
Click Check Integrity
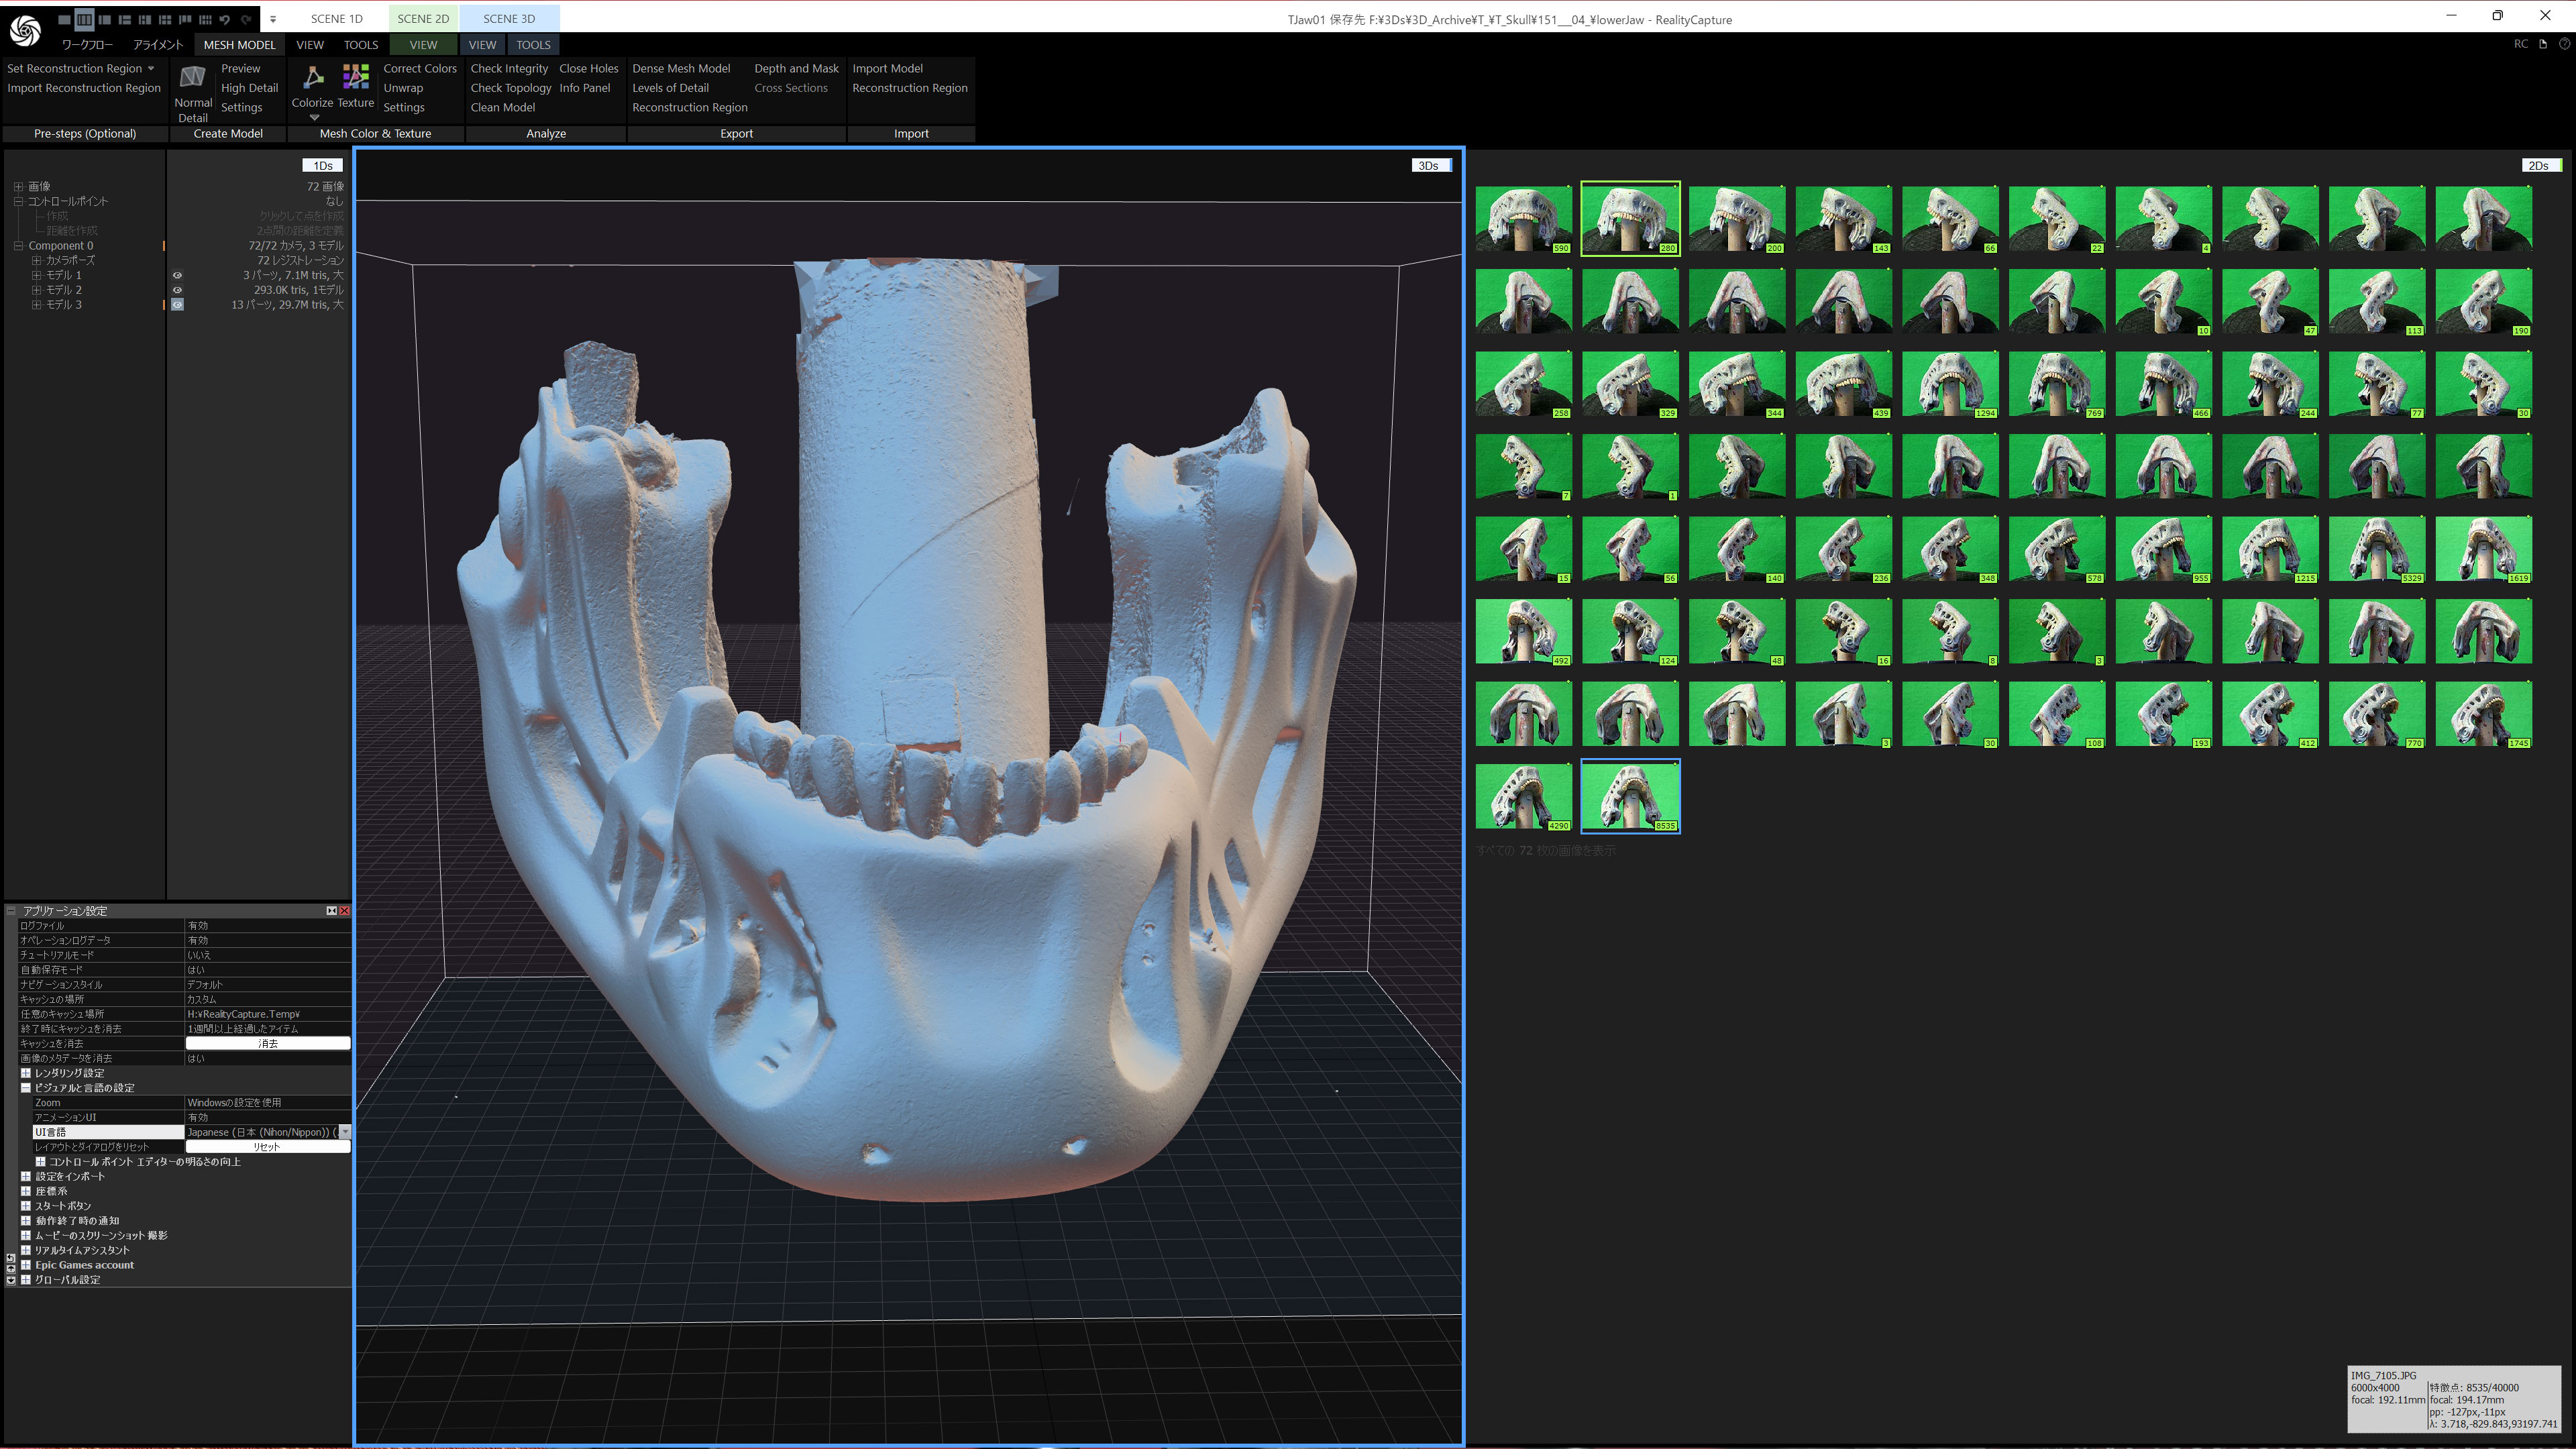tap(509, 69)
